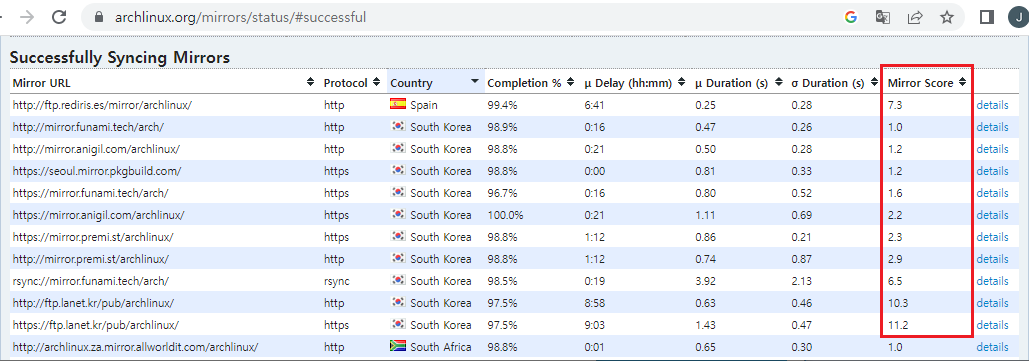Click the 8:58 delay value

(x=594, y=303)
